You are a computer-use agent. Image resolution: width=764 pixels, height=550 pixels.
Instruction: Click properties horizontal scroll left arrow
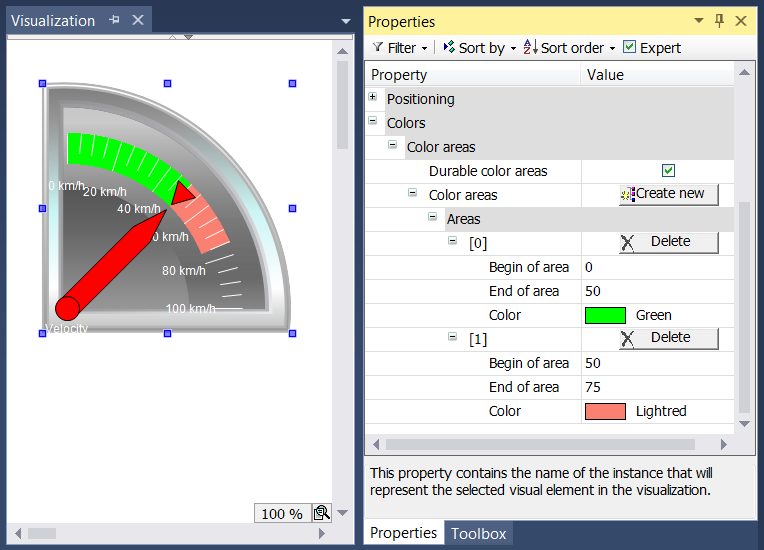coord(376,444)
